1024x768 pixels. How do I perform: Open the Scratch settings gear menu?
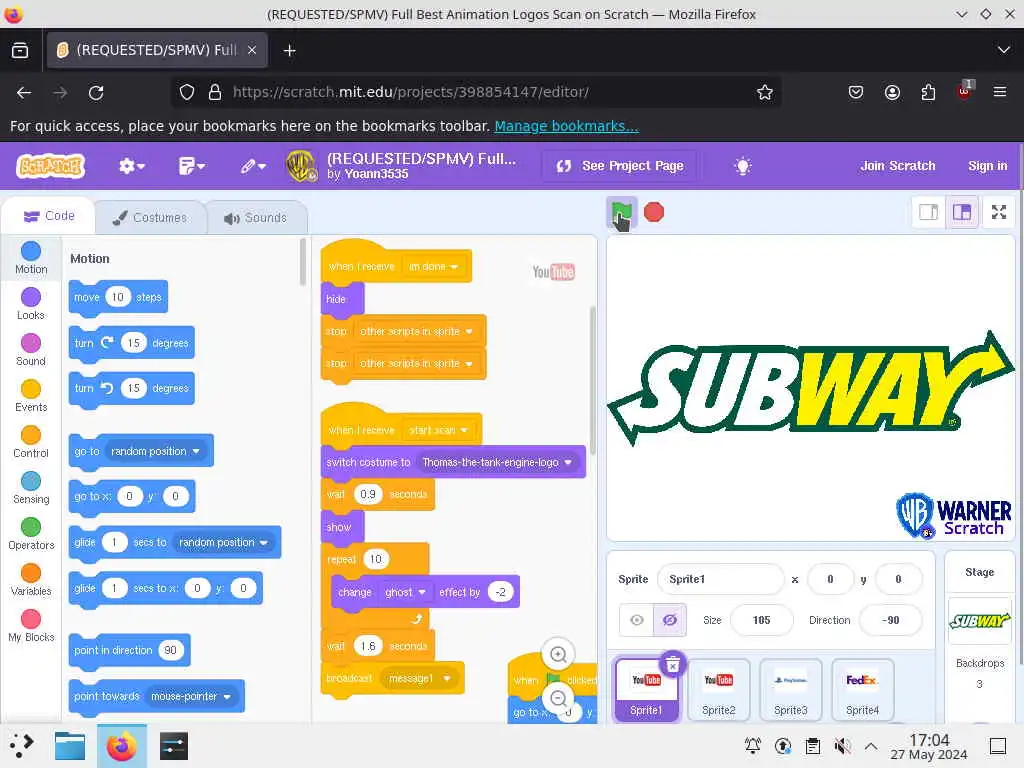point(131,167)
